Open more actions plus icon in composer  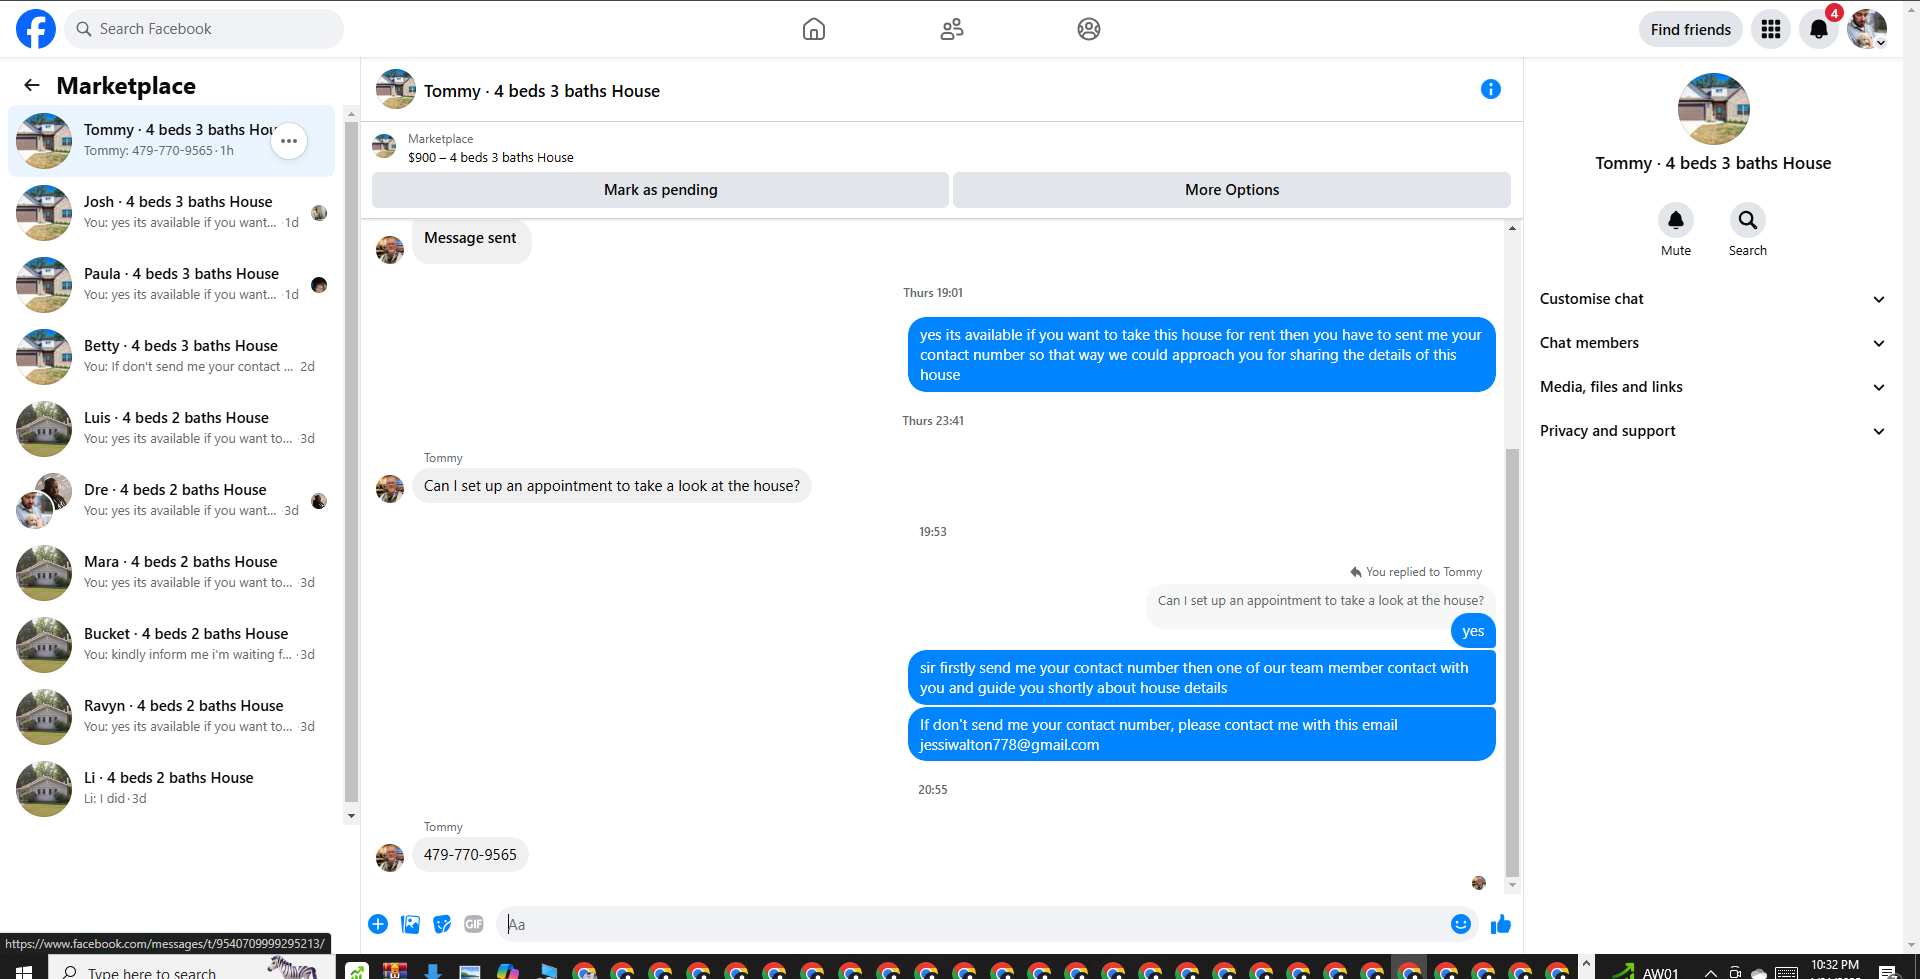tap(378, 924)
